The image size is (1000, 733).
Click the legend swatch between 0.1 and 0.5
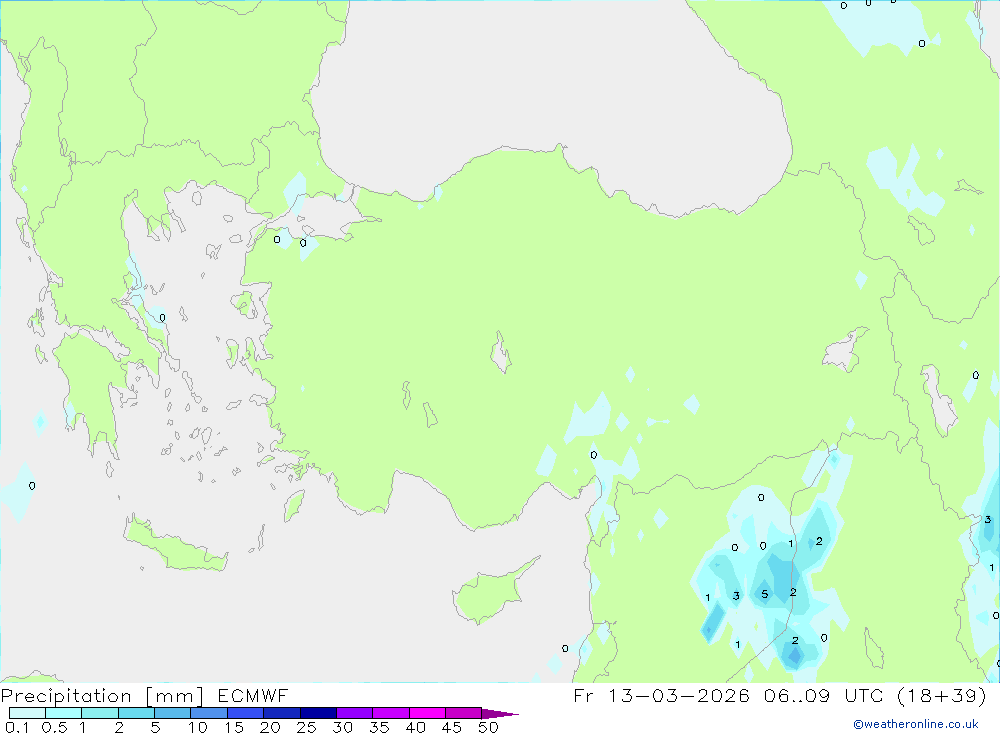27,713
